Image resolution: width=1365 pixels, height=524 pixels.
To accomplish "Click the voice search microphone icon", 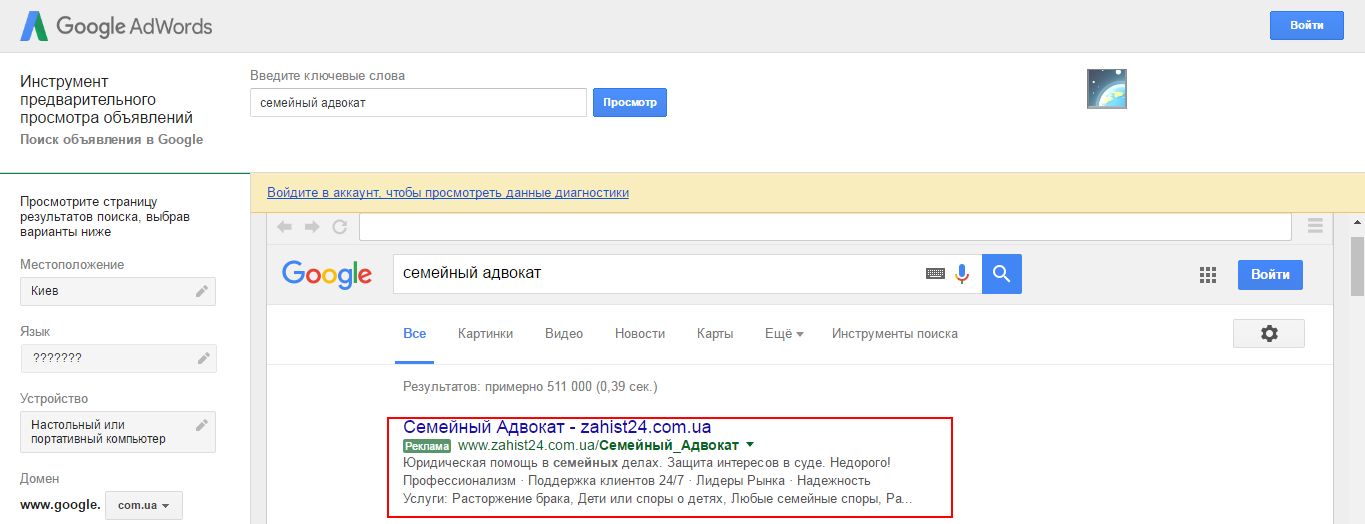I will (963, 273).
